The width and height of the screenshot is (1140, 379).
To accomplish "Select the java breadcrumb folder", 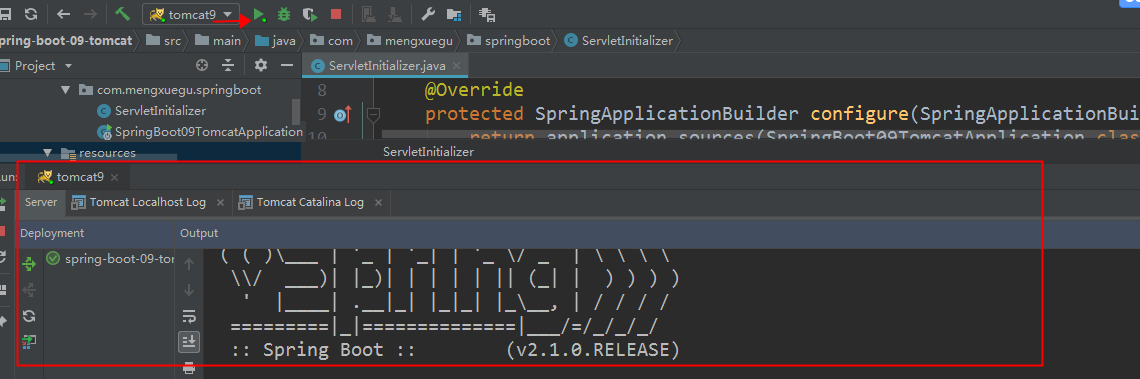I will pyautogui.click(x=275, y=41).
